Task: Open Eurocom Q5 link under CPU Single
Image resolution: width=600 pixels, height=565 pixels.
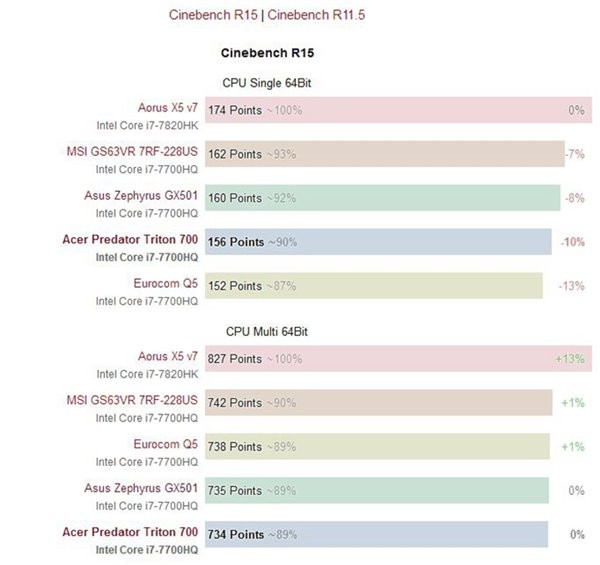Action: coord(166,283)
